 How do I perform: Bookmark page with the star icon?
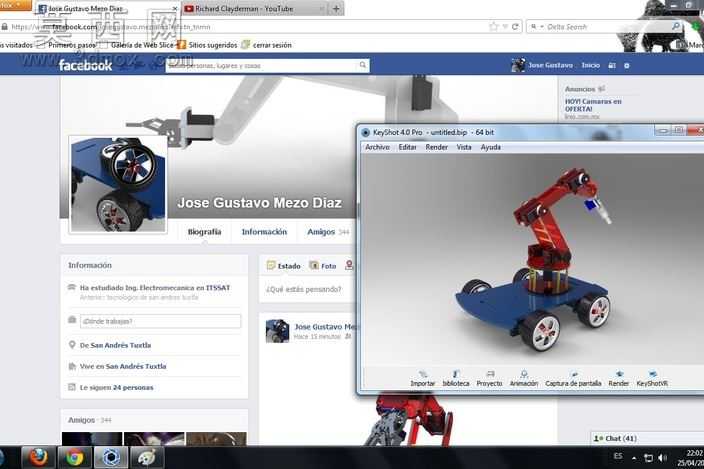pos(493,27)
